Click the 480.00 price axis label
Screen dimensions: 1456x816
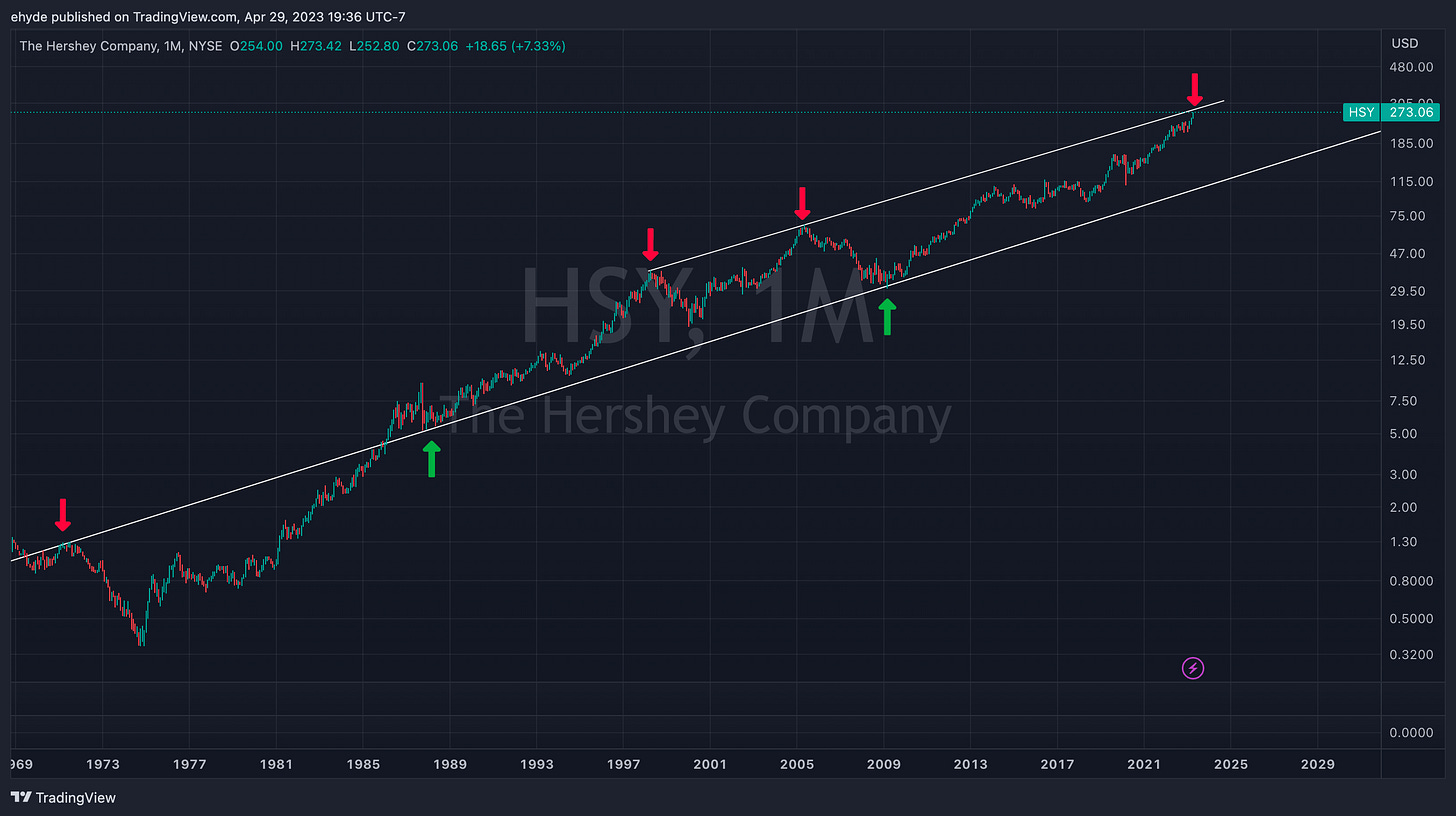click(x=1412, y=68)
